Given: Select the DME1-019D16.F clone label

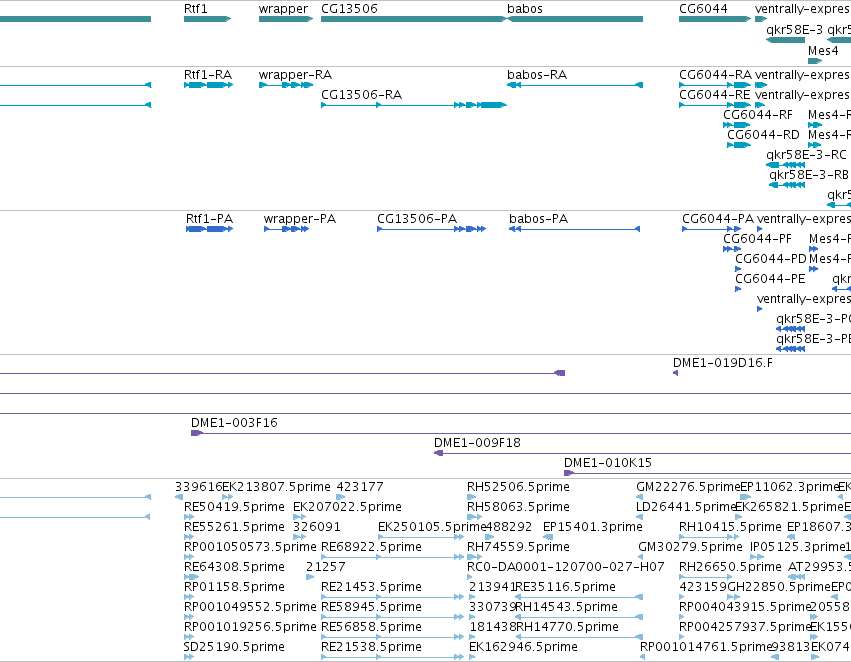Looking at the screenshot, I should point(723,364).
